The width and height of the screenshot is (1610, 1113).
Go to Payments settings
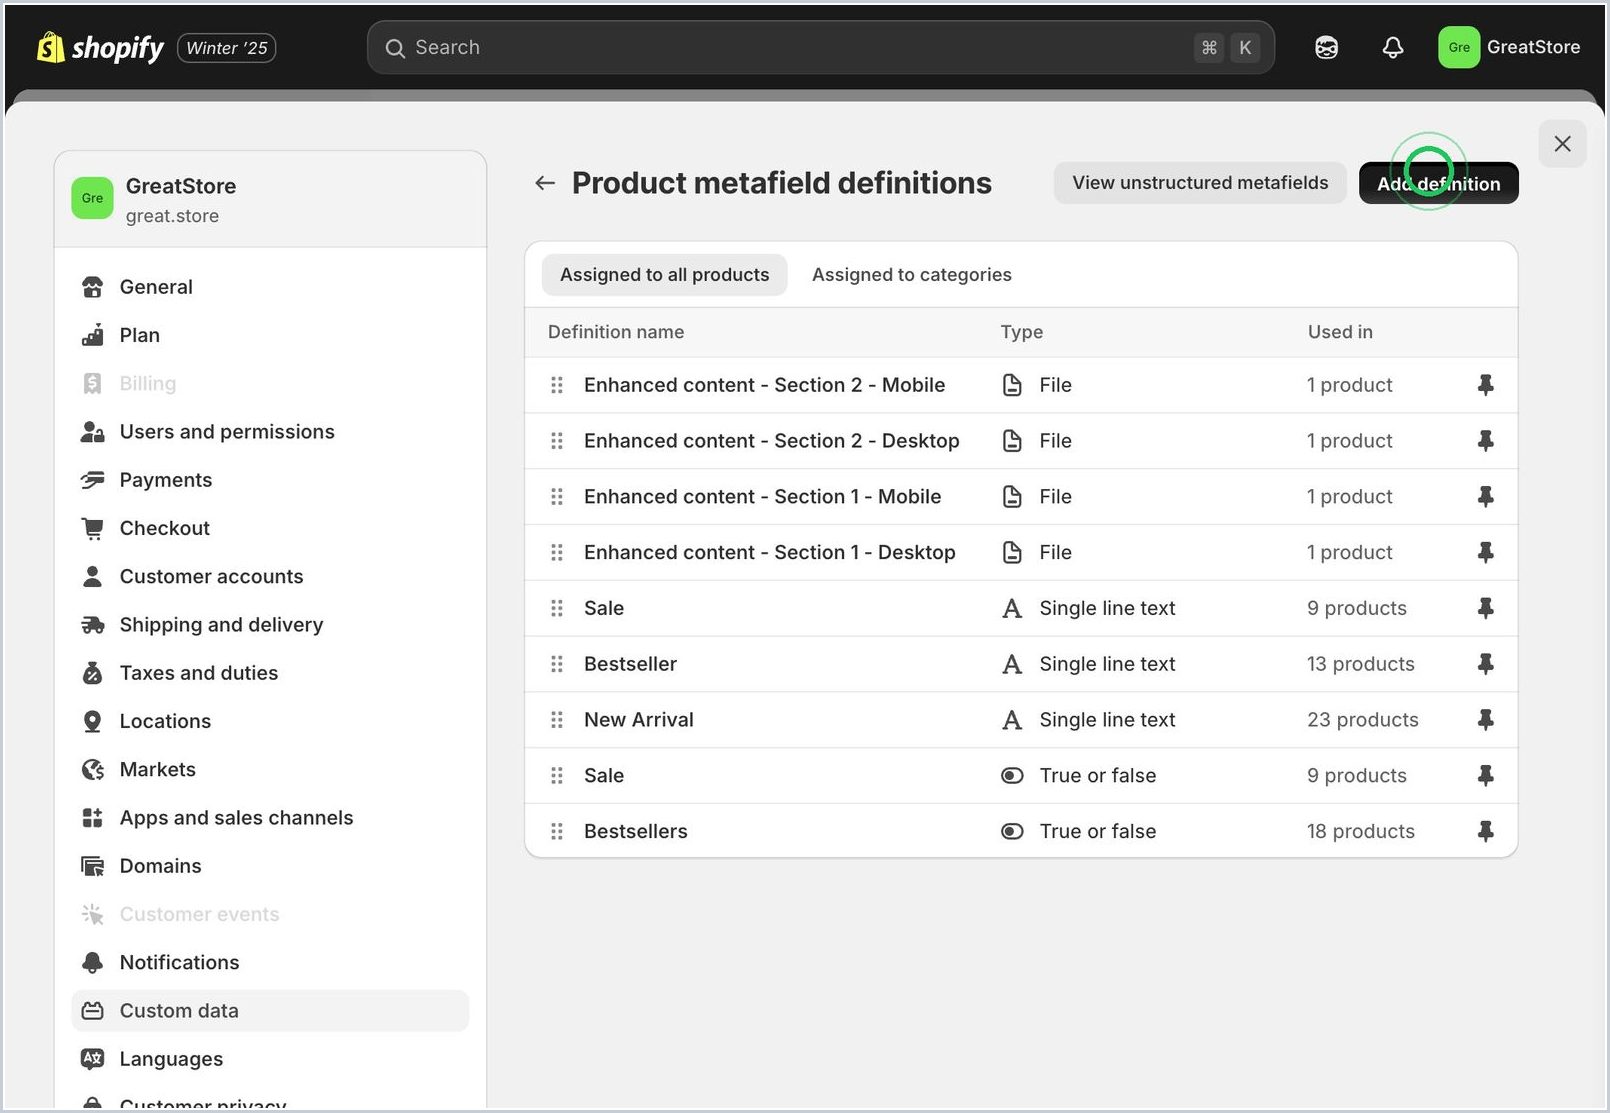coord(270,480)
